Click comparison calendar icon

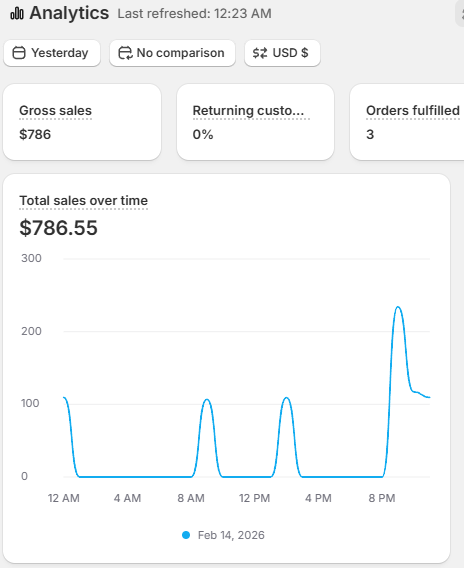(125, 53)
